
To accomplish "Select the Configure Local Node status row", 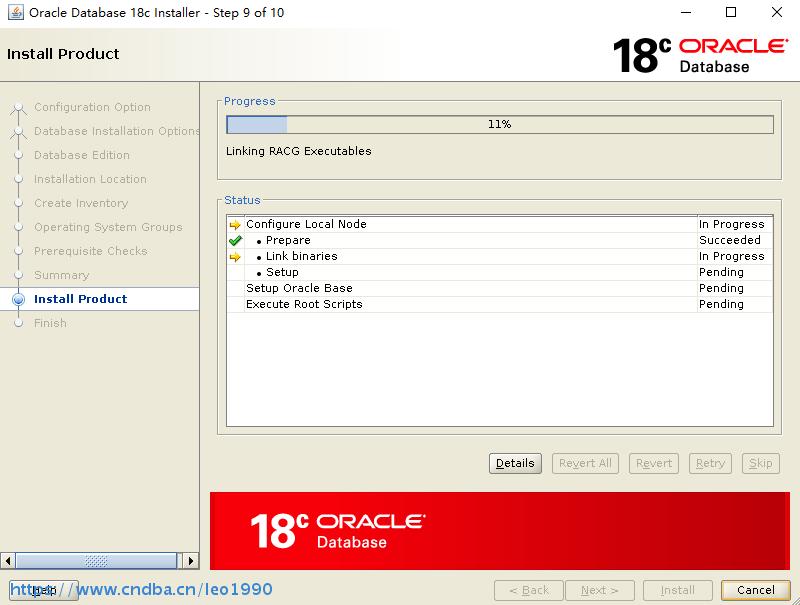I will [499, 224].
